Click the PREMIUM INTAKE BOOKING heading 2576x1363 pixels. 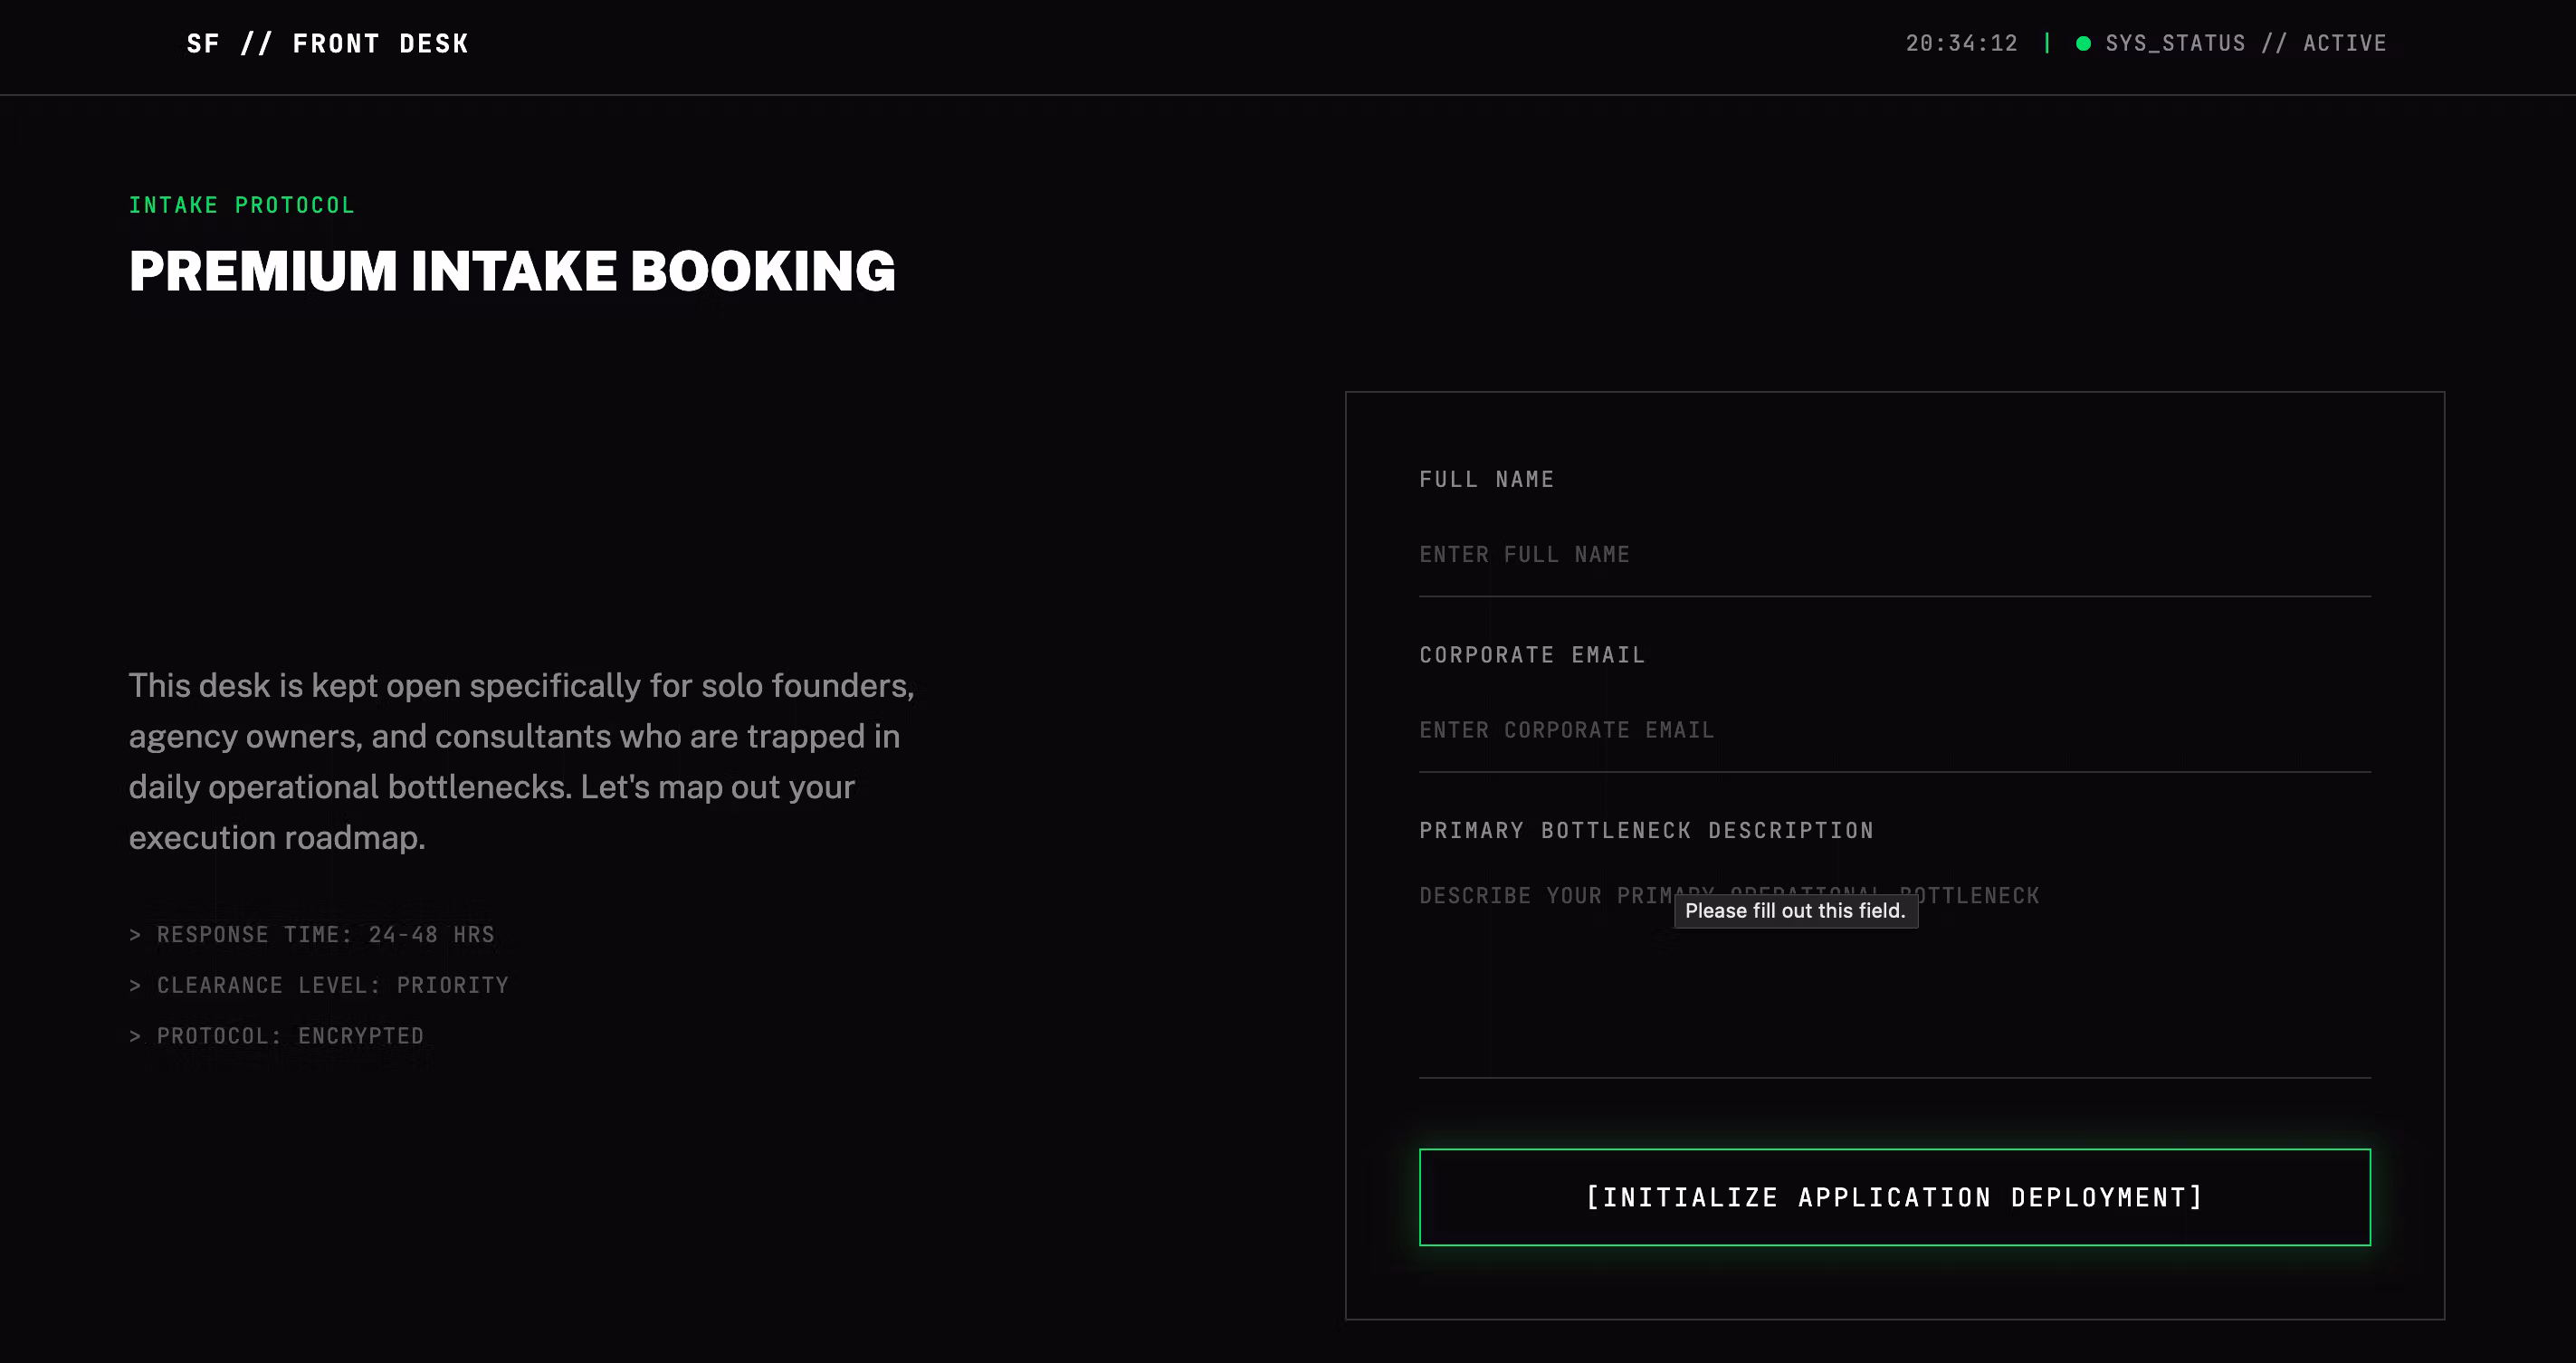(512, 271)
